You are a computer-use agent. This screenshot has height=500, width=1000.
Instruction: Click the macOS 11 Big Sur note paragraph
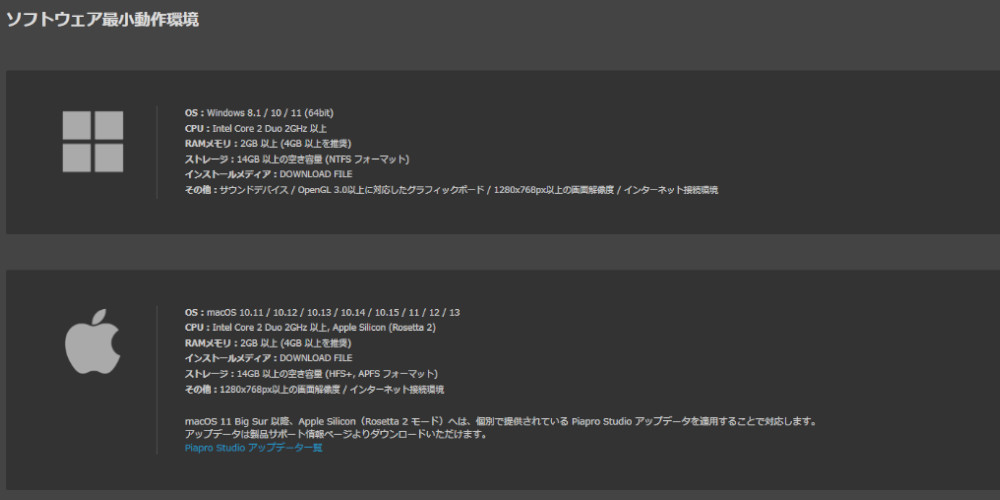pyautogui.click(x=501, y=422)
